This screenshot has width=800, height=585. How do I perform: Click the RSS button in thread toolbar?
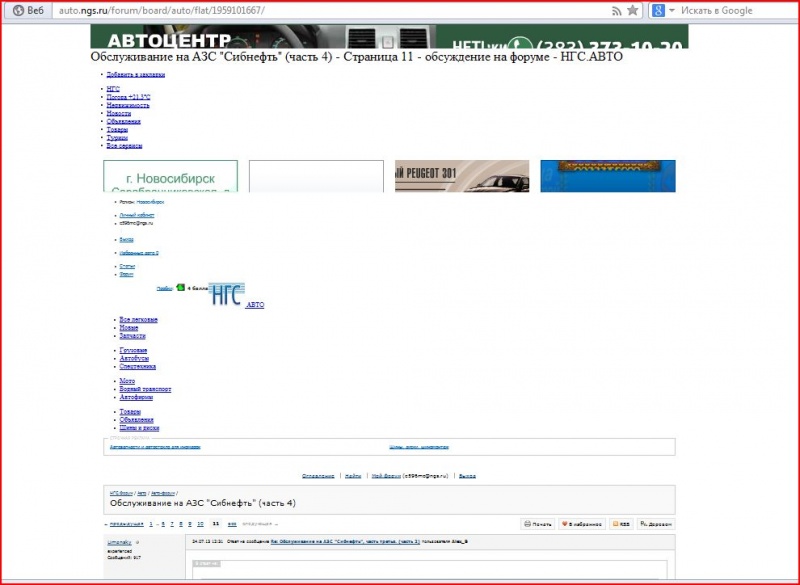tap(621, 524)
